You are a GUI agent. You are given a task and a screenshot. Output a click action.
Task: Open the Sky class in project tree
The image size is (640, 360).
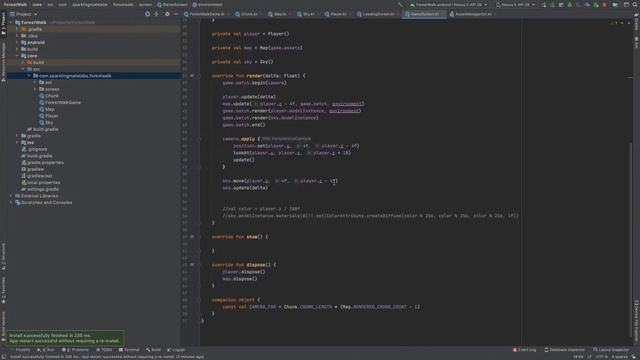click(46, 122)
